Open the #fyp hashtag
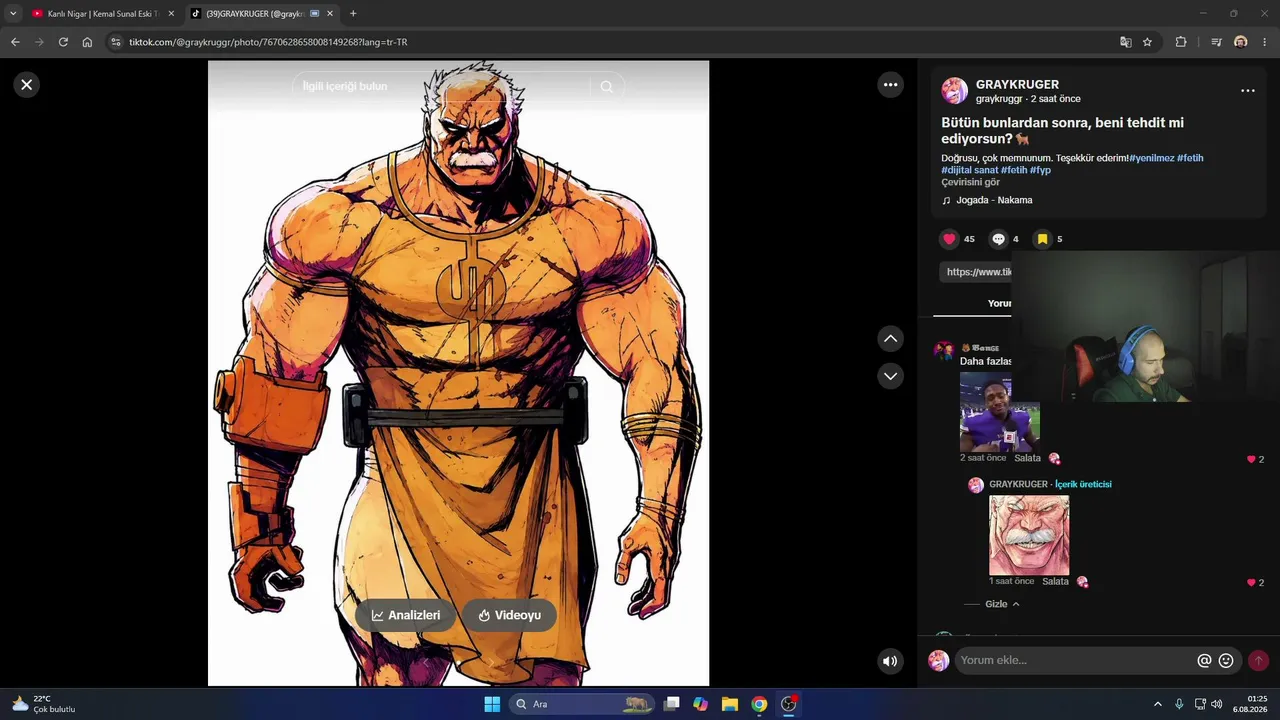This screenshot has width=1280, height=720. [1040, 170]
